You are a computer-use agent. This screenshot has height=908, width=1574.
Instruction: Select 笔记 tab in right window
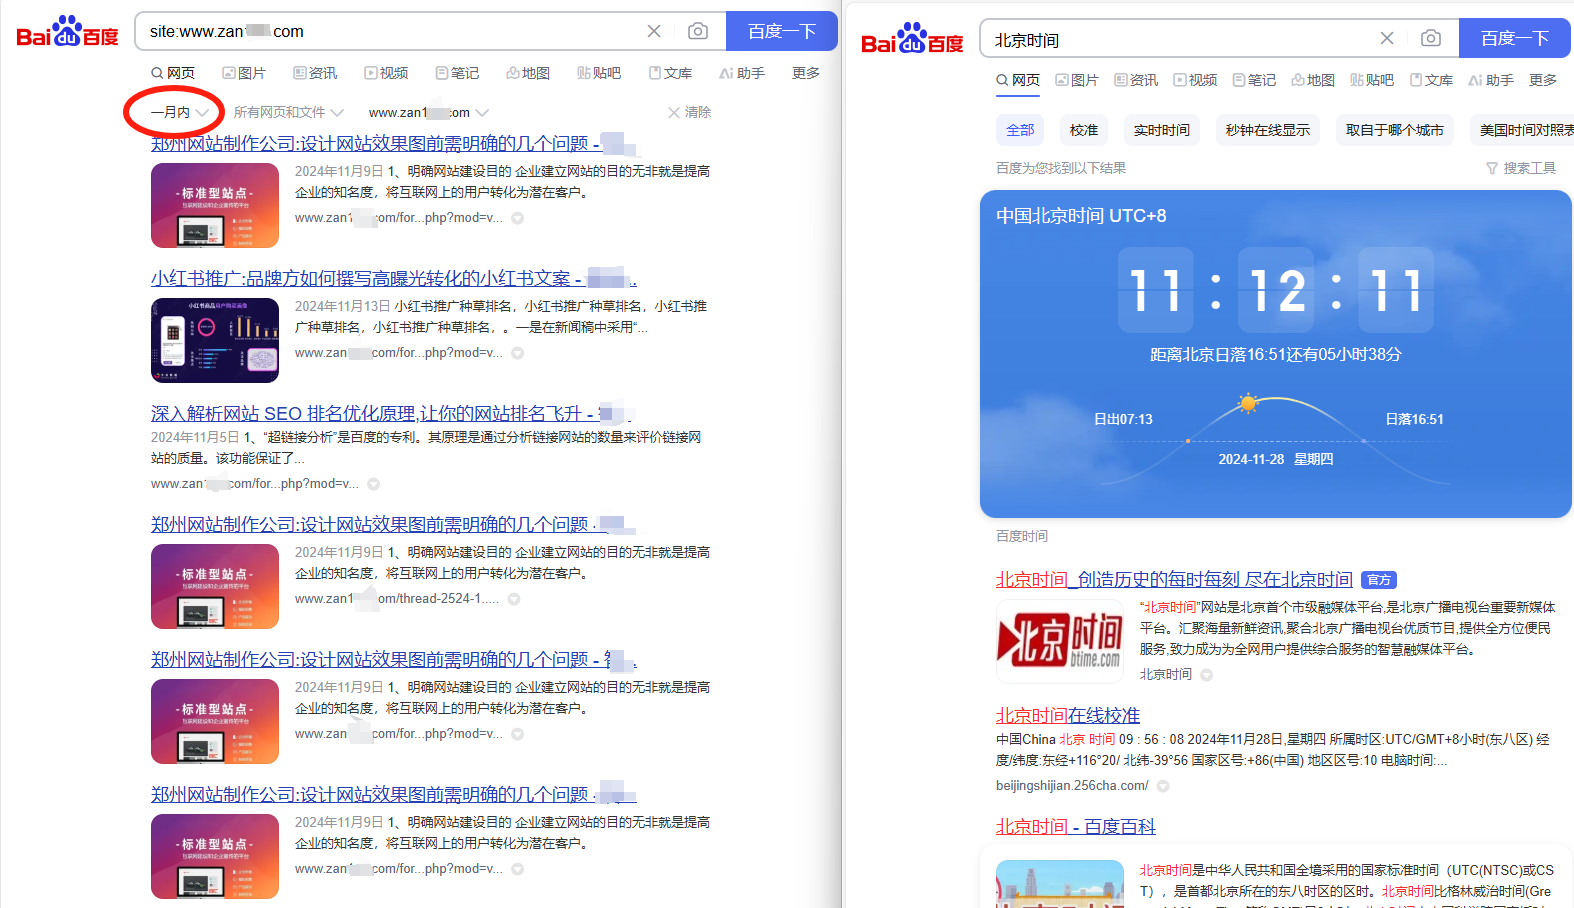click(x=1254, y=80)
